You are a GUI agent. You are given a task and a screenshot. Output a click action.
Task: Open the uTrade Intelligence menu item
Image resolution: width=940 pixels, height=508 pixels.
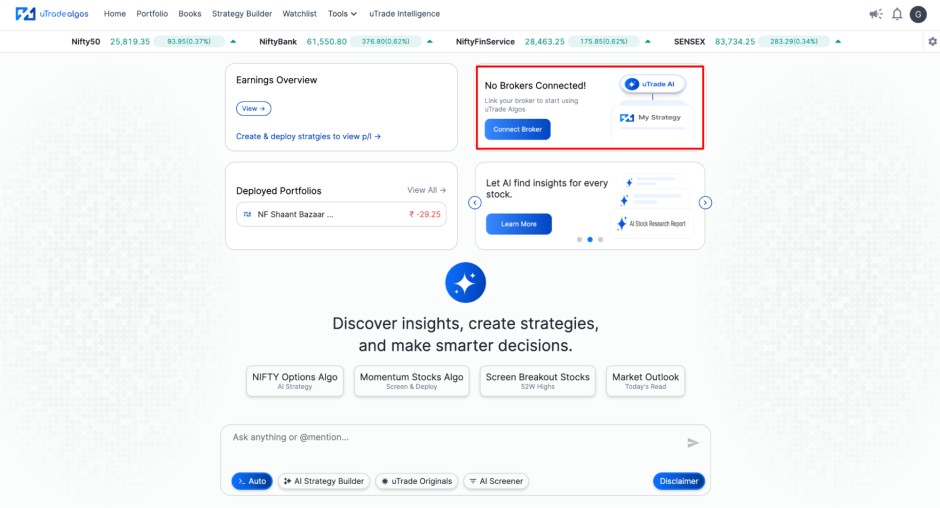click(404, 14)
